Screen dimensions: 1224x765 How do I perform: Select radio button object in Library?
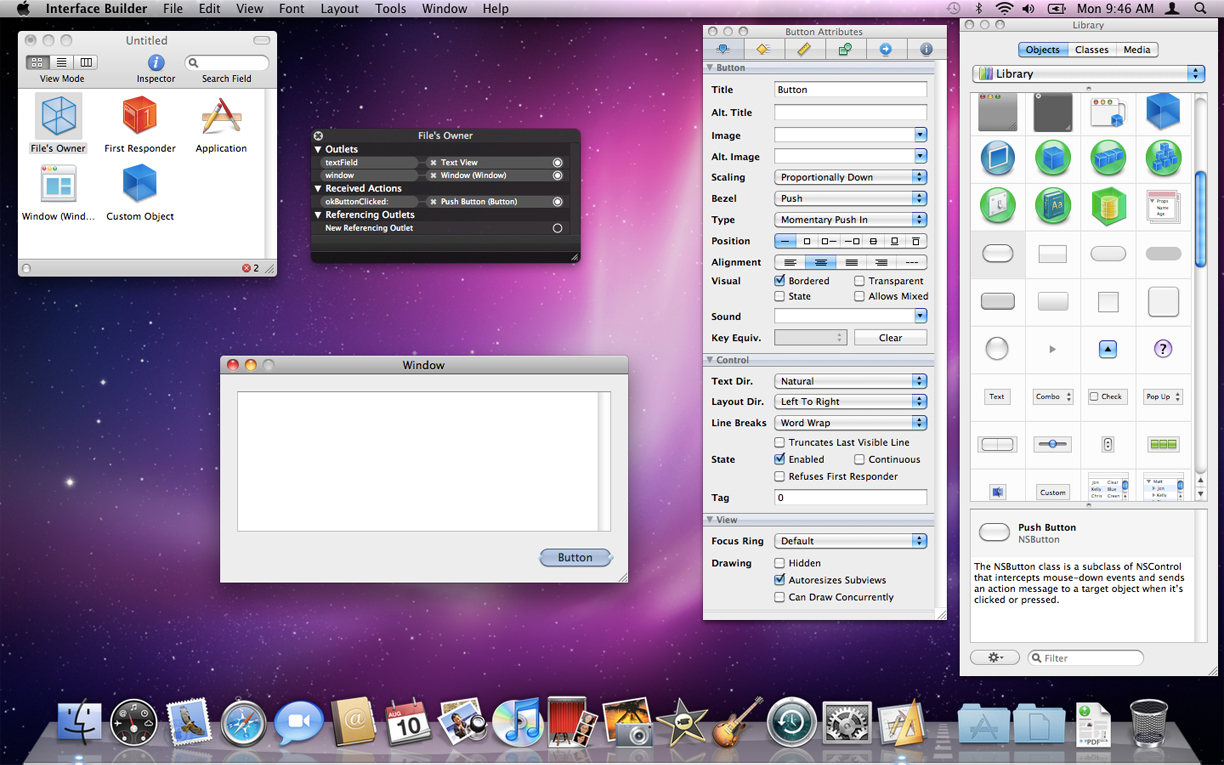[997, 349]
